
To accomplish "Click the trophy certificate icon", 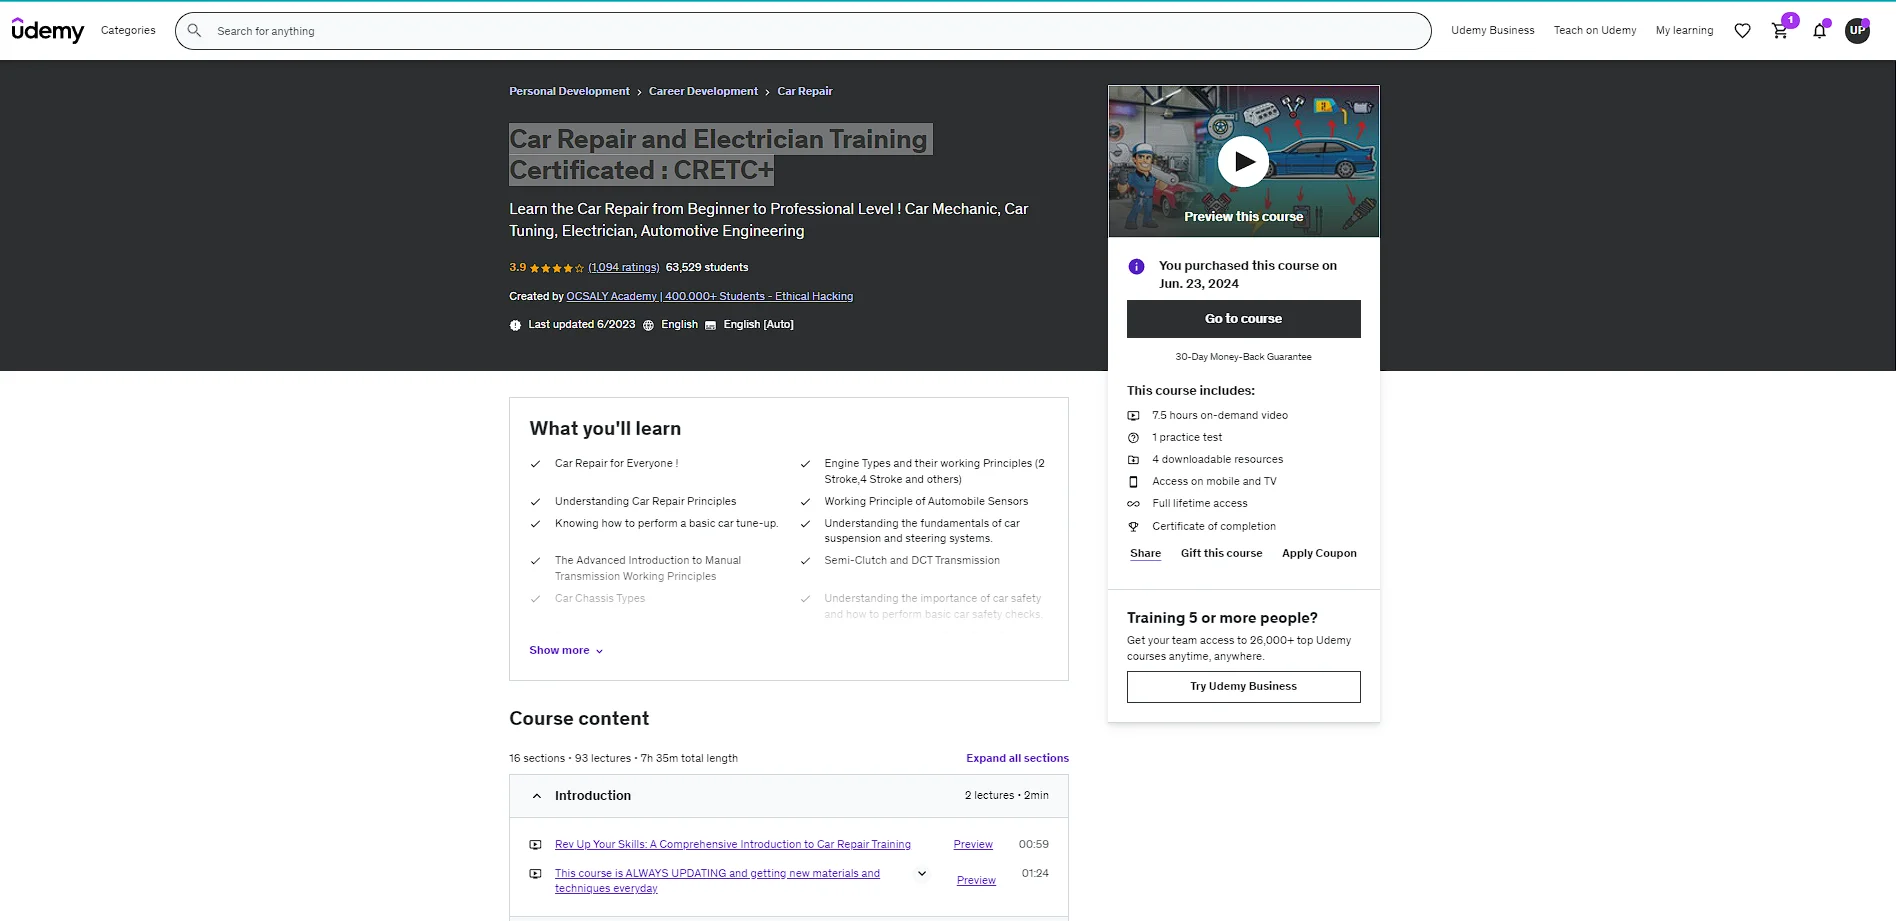I will click(x=1133, y=527).
